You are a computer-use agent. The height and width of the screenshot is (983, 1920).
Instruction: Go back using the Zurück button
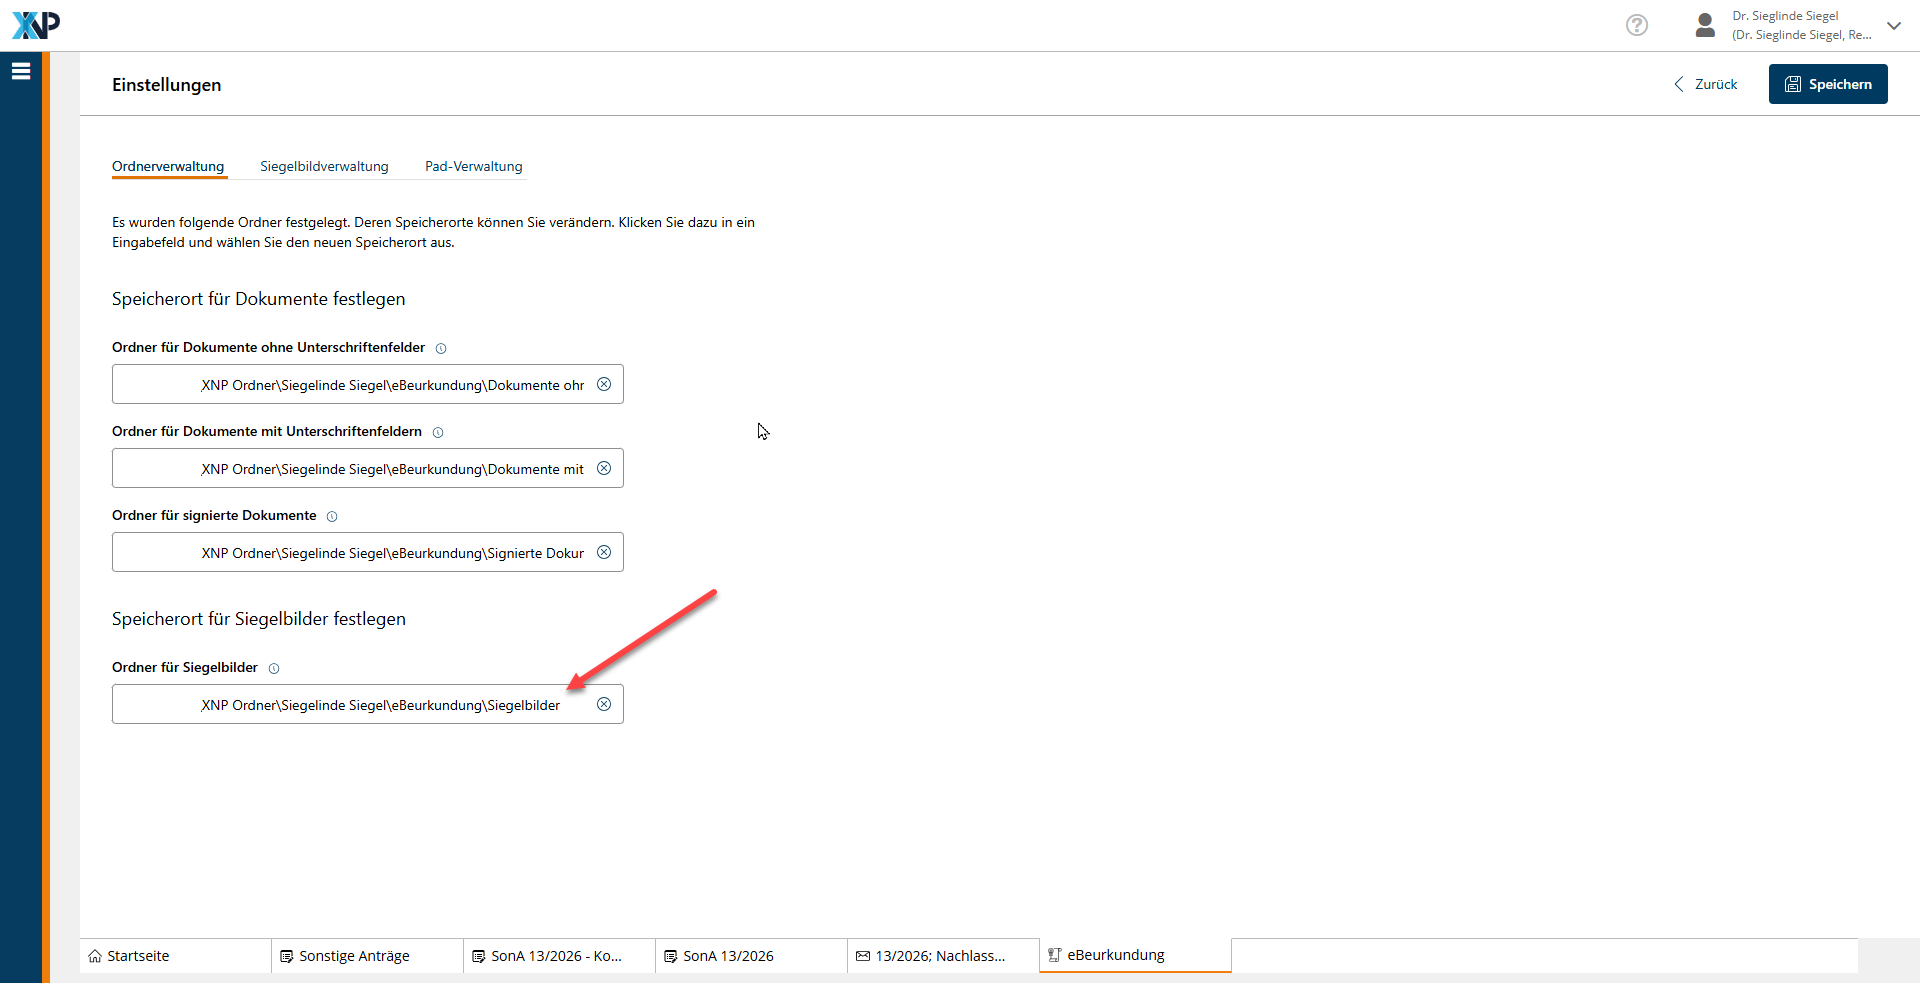click(x=1706, y=84)
